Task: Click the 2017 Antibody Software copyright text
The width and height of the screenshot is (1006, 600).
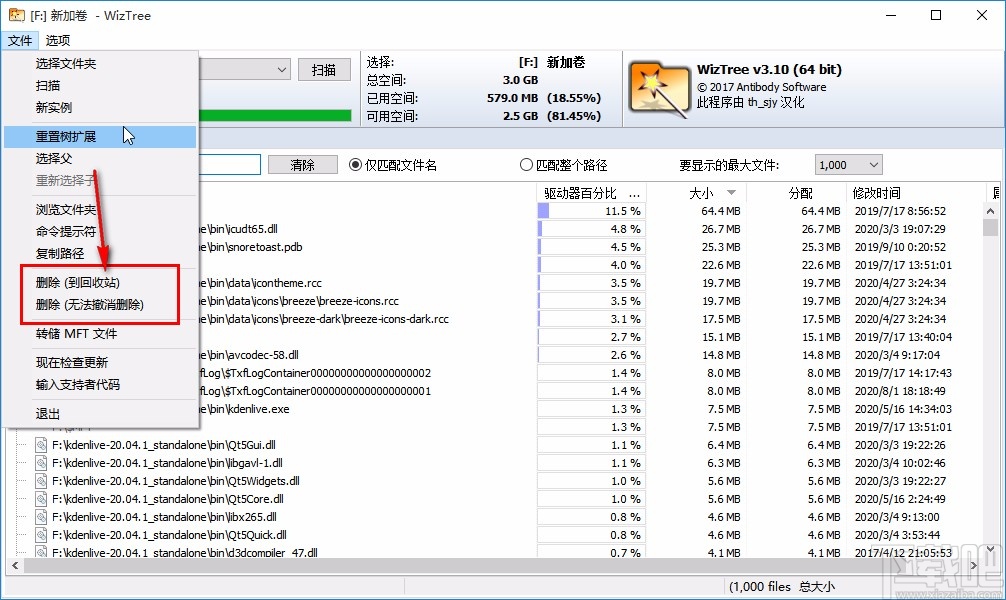Action: point(762,87)
